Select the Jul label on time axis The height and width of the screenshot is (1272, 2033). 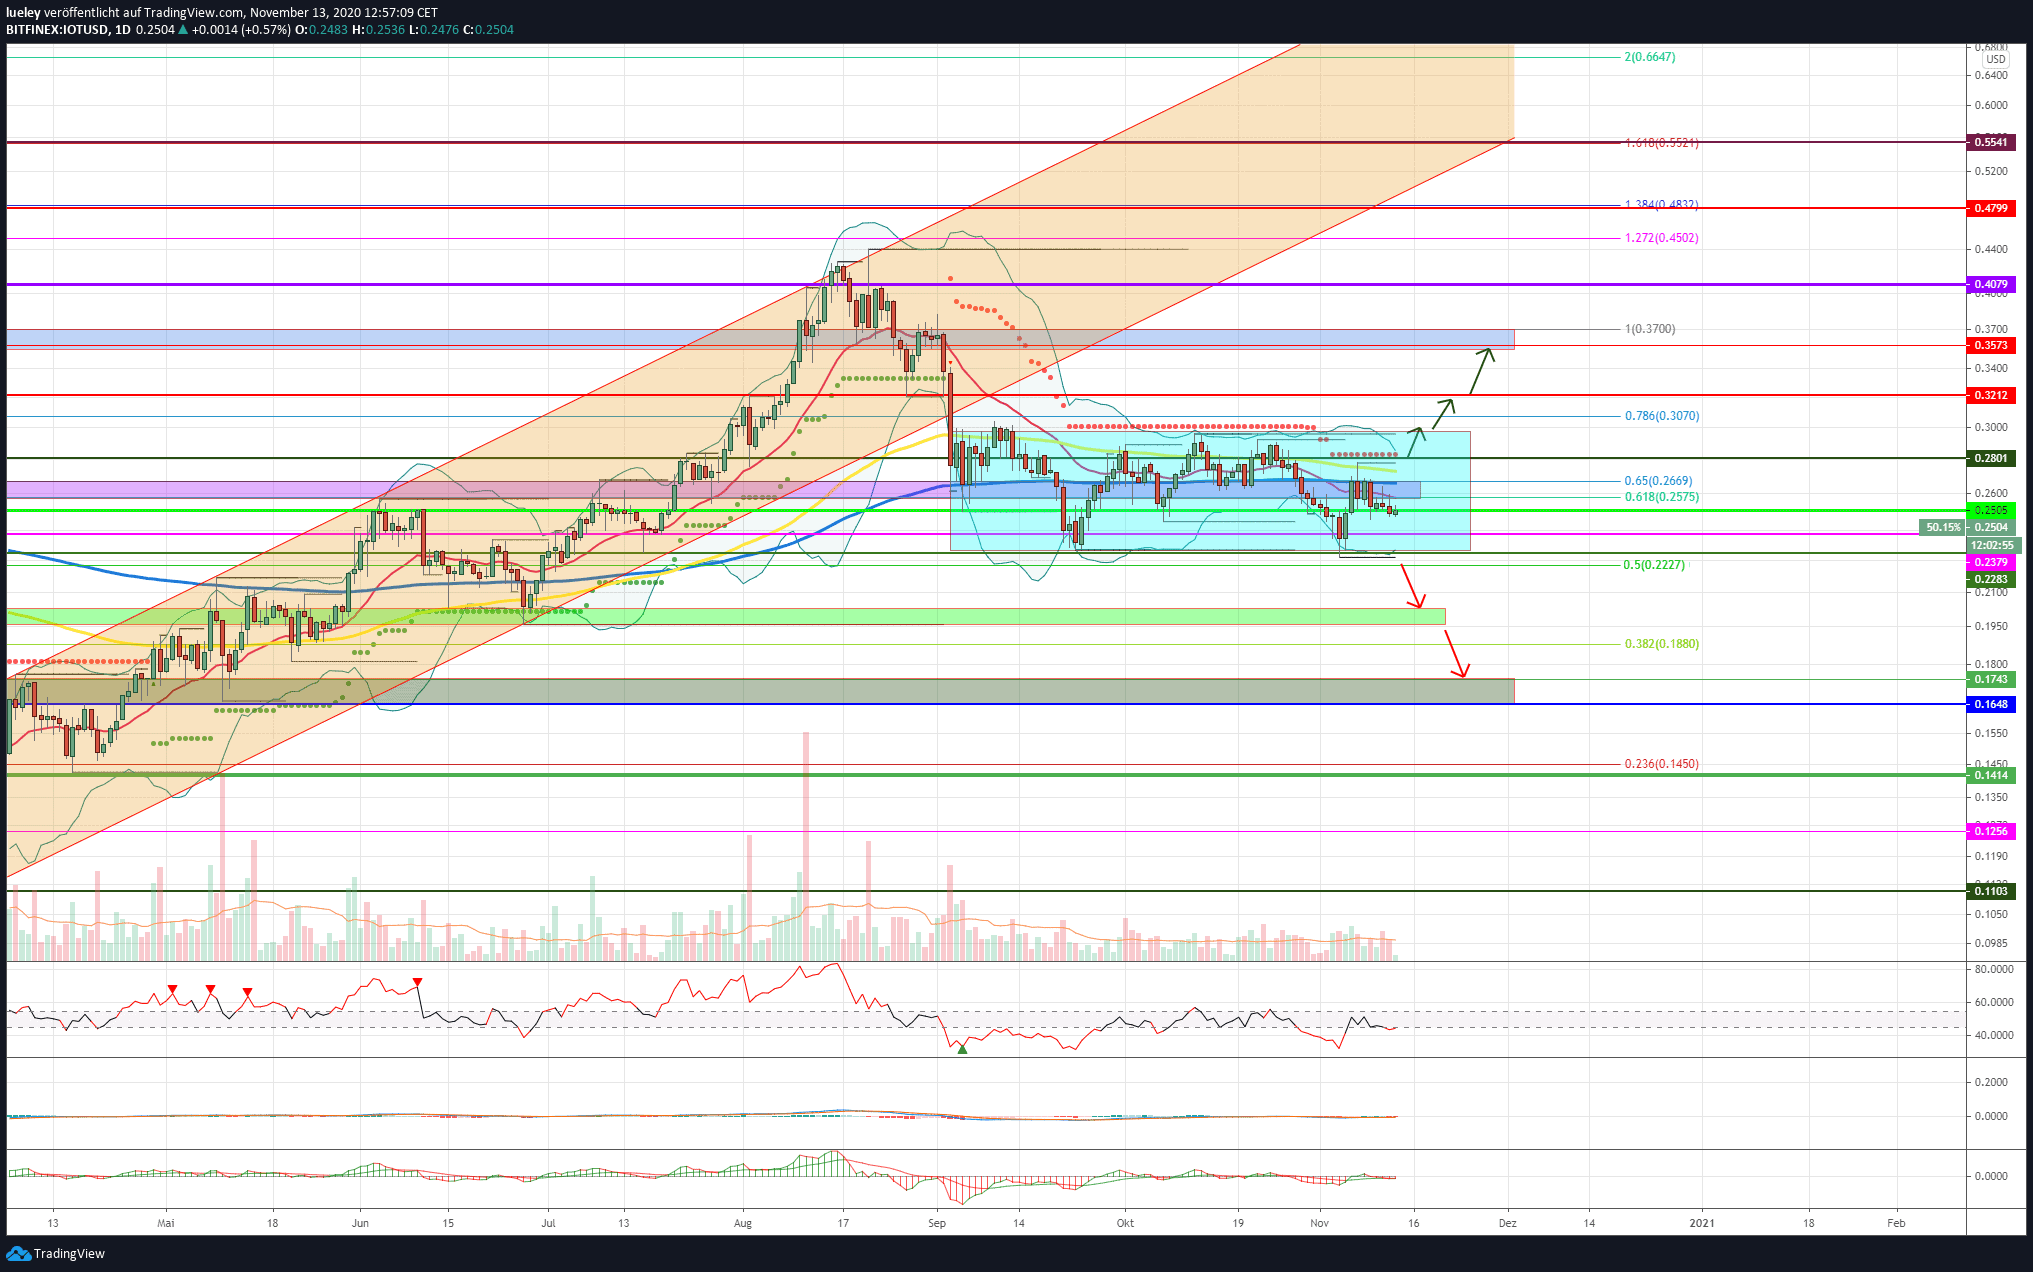tap(548, 1223)
